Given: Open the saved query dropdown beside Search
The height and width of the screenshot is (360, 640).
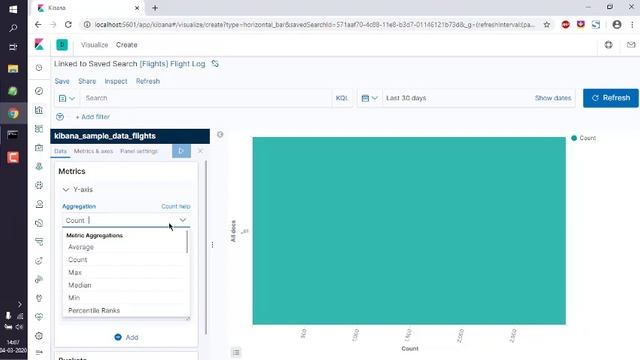Looking at the screenshot, I should pos(67,98).
